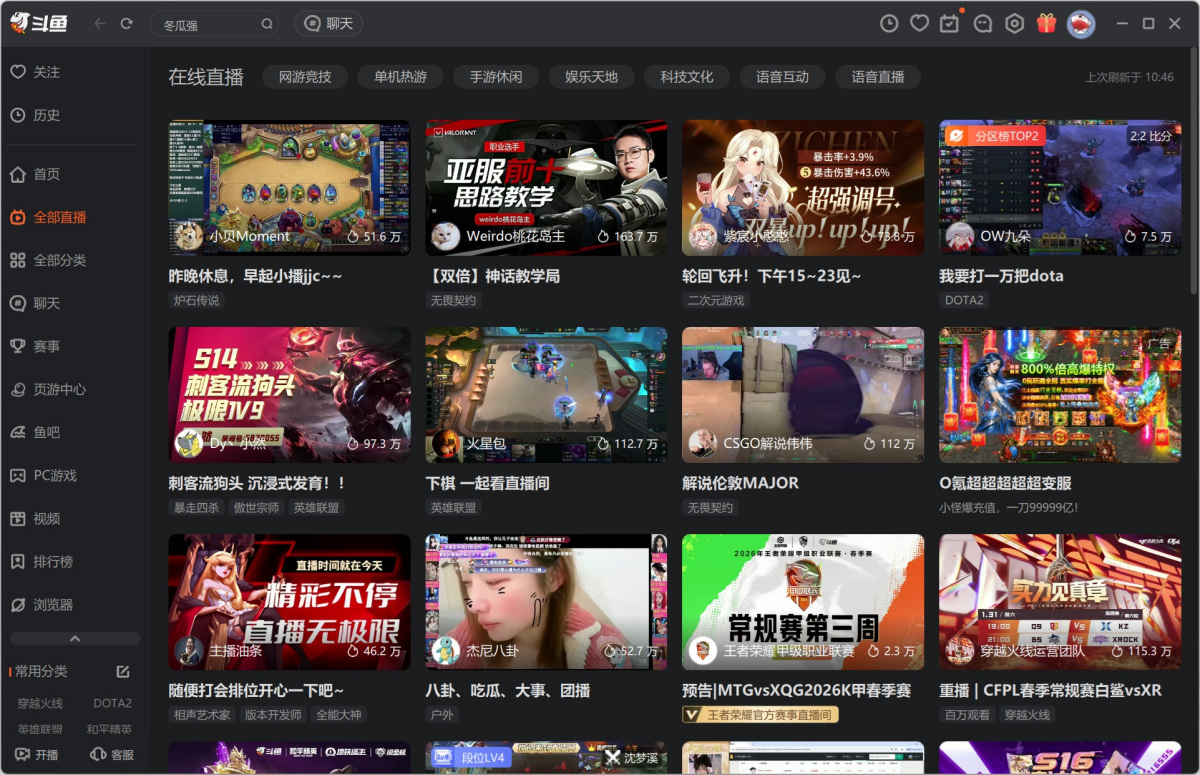This screenshot has width=1200, height=775.
Task: Collapse the sidebar list with up chevron
Action: [75, 638]
